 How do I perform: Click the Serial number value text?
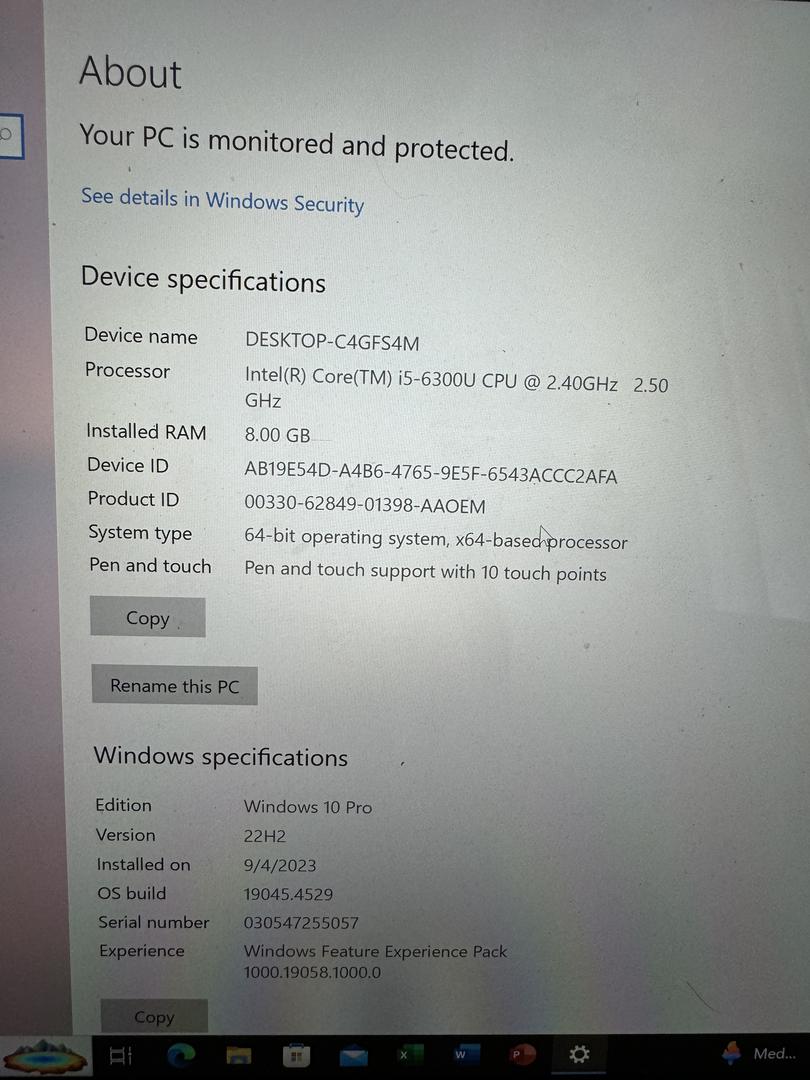click(301, 922)
